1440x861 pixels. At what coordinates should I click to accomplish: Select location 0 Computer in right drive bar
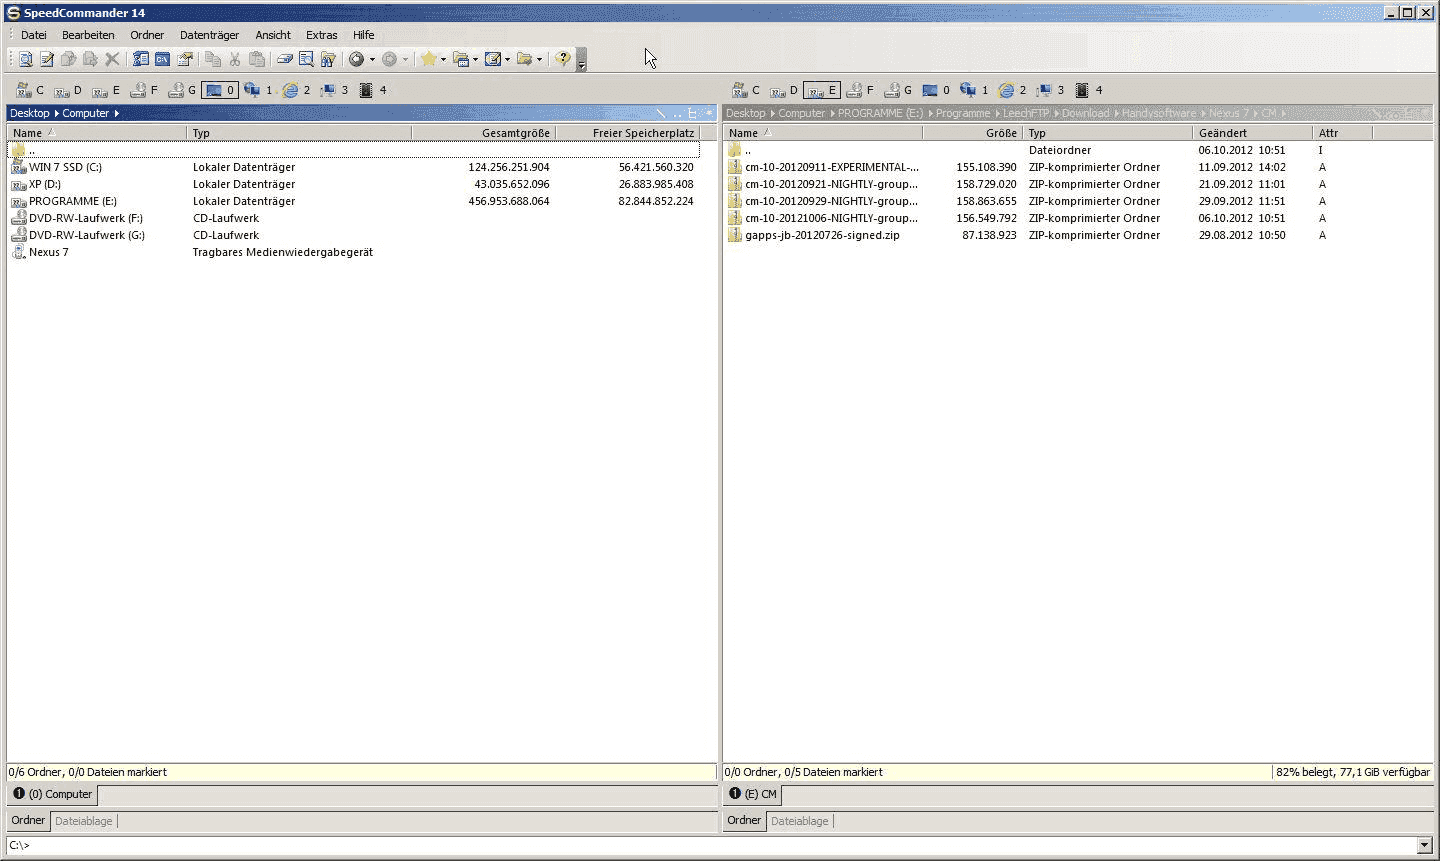(x=936, y=90)
